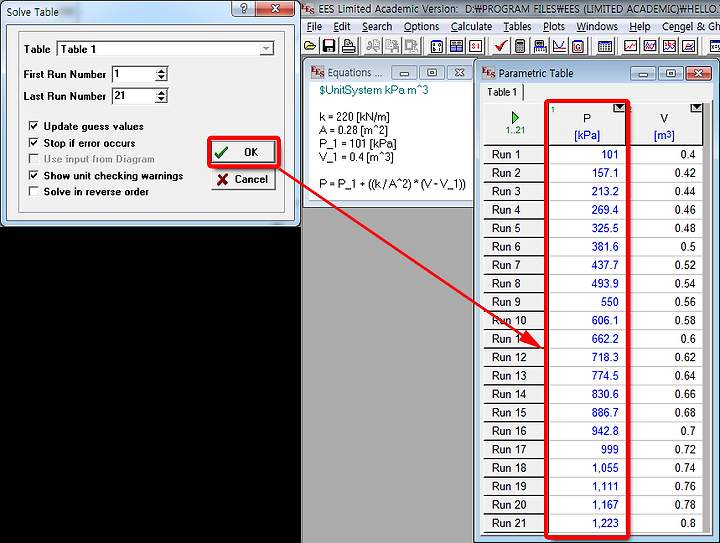Screen dimensions: 720x543
Task: Restore the Parametric Table window
Action: coord(671,73)
